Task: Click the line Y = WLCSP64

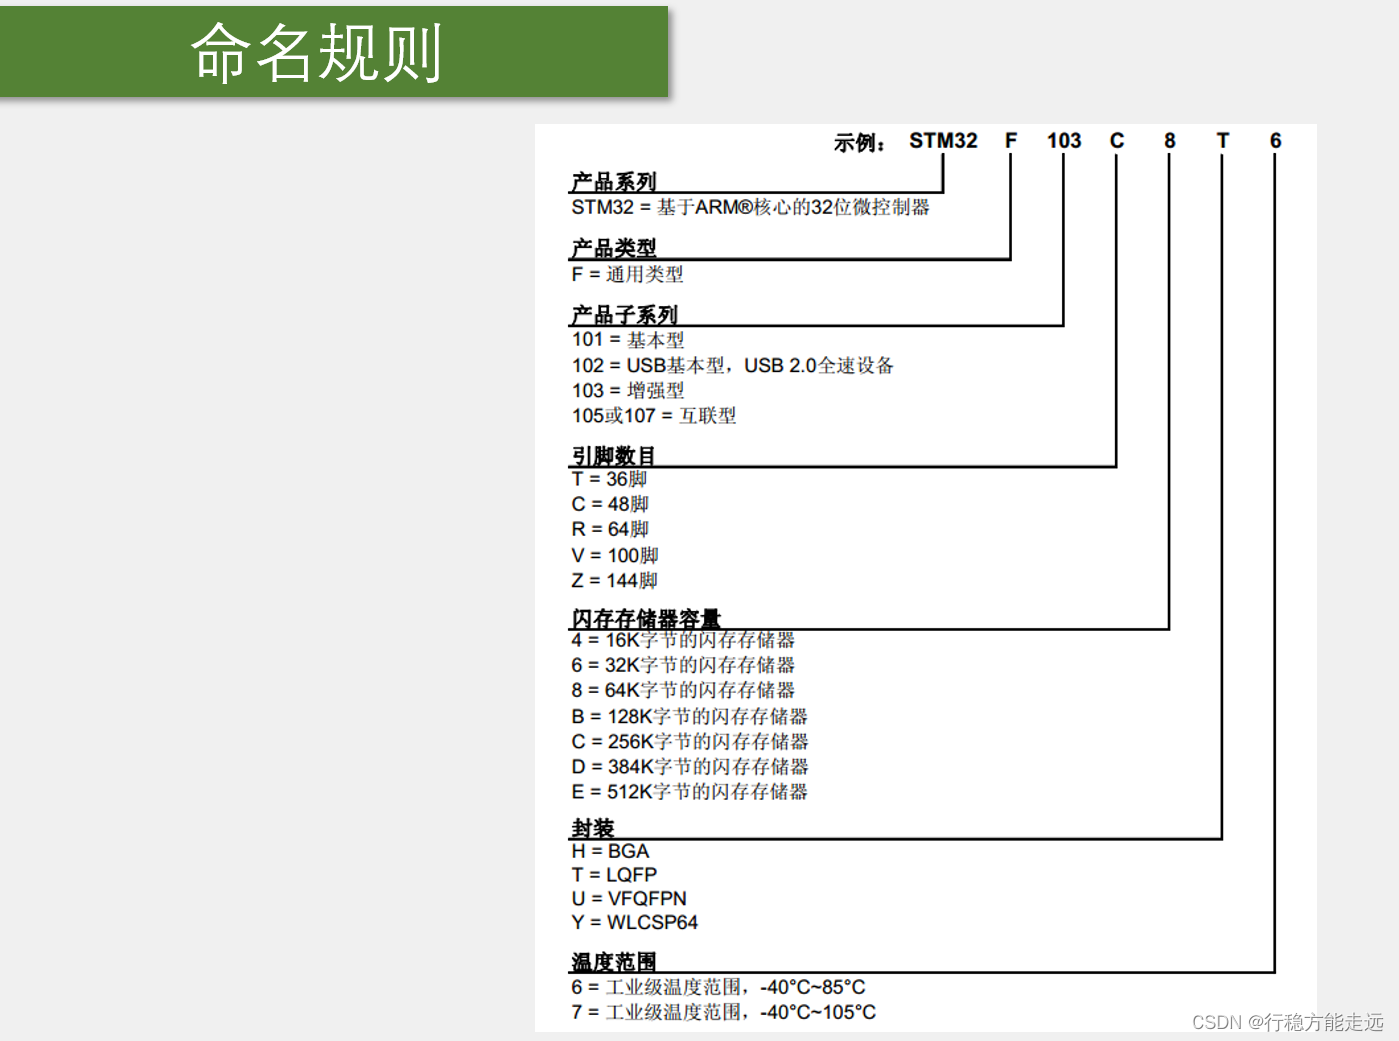Action: pyautogui.click(x=634, y=922)
